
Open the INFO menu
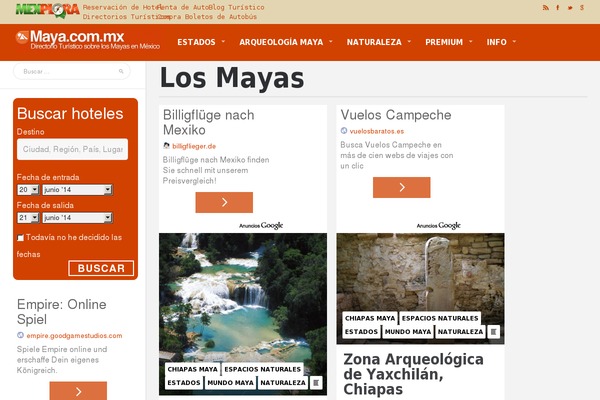click(x=497, y=42)
